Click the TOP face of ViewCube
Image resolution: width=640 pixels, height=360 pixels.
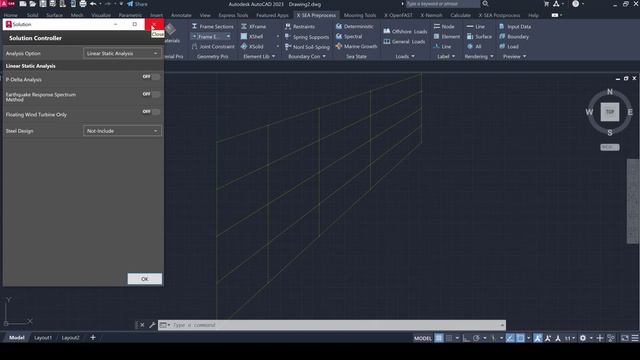click(610, 112)
